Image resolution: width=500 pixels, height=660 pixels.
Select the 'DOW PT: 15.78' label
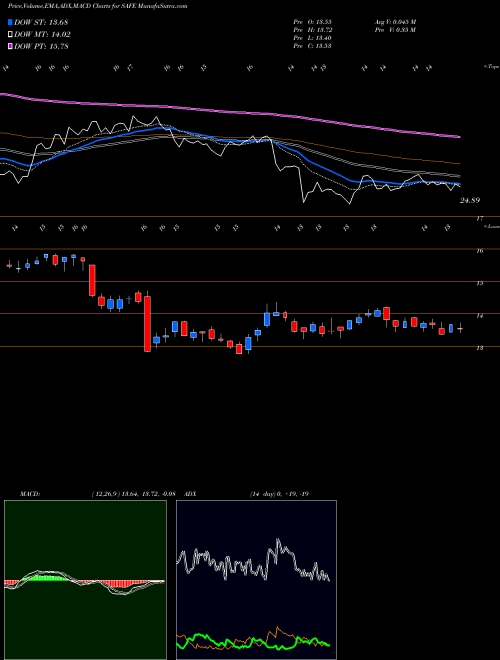click(42, 46)
